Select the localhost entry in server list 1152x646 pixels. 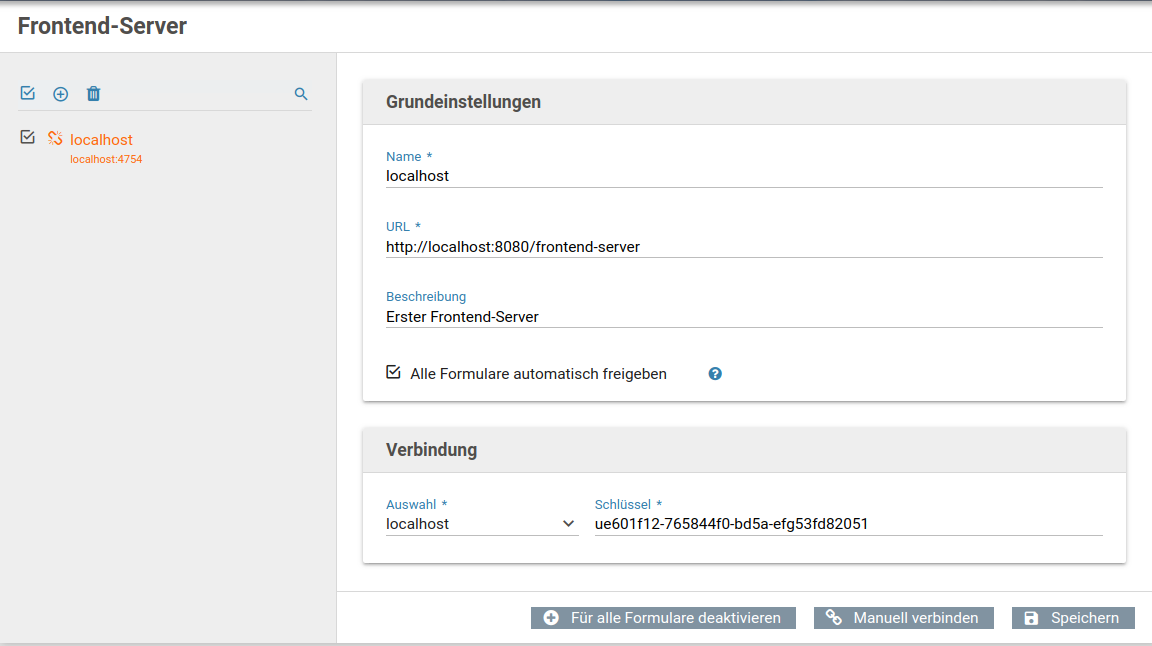point(101,140)
